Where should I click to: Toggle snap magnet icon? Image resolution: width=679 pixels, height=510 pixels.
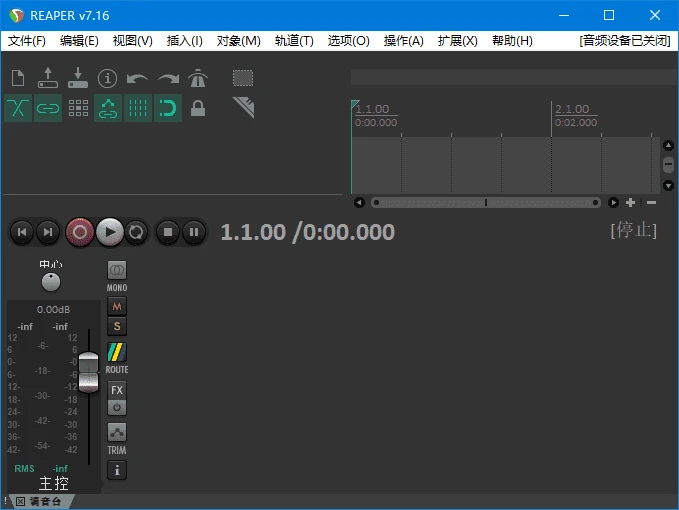[x=168, y=108]
